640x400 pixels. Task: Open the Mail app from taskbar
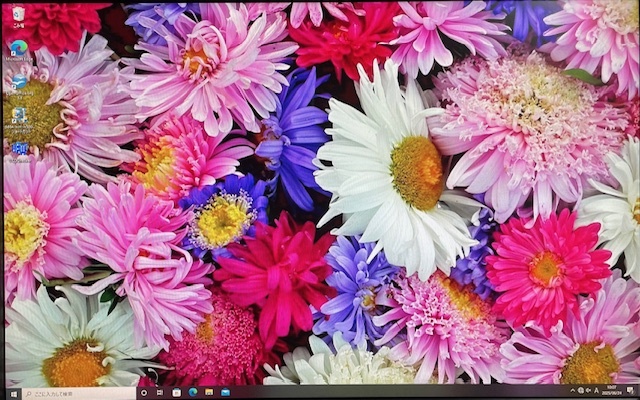[x=225, y=393]
